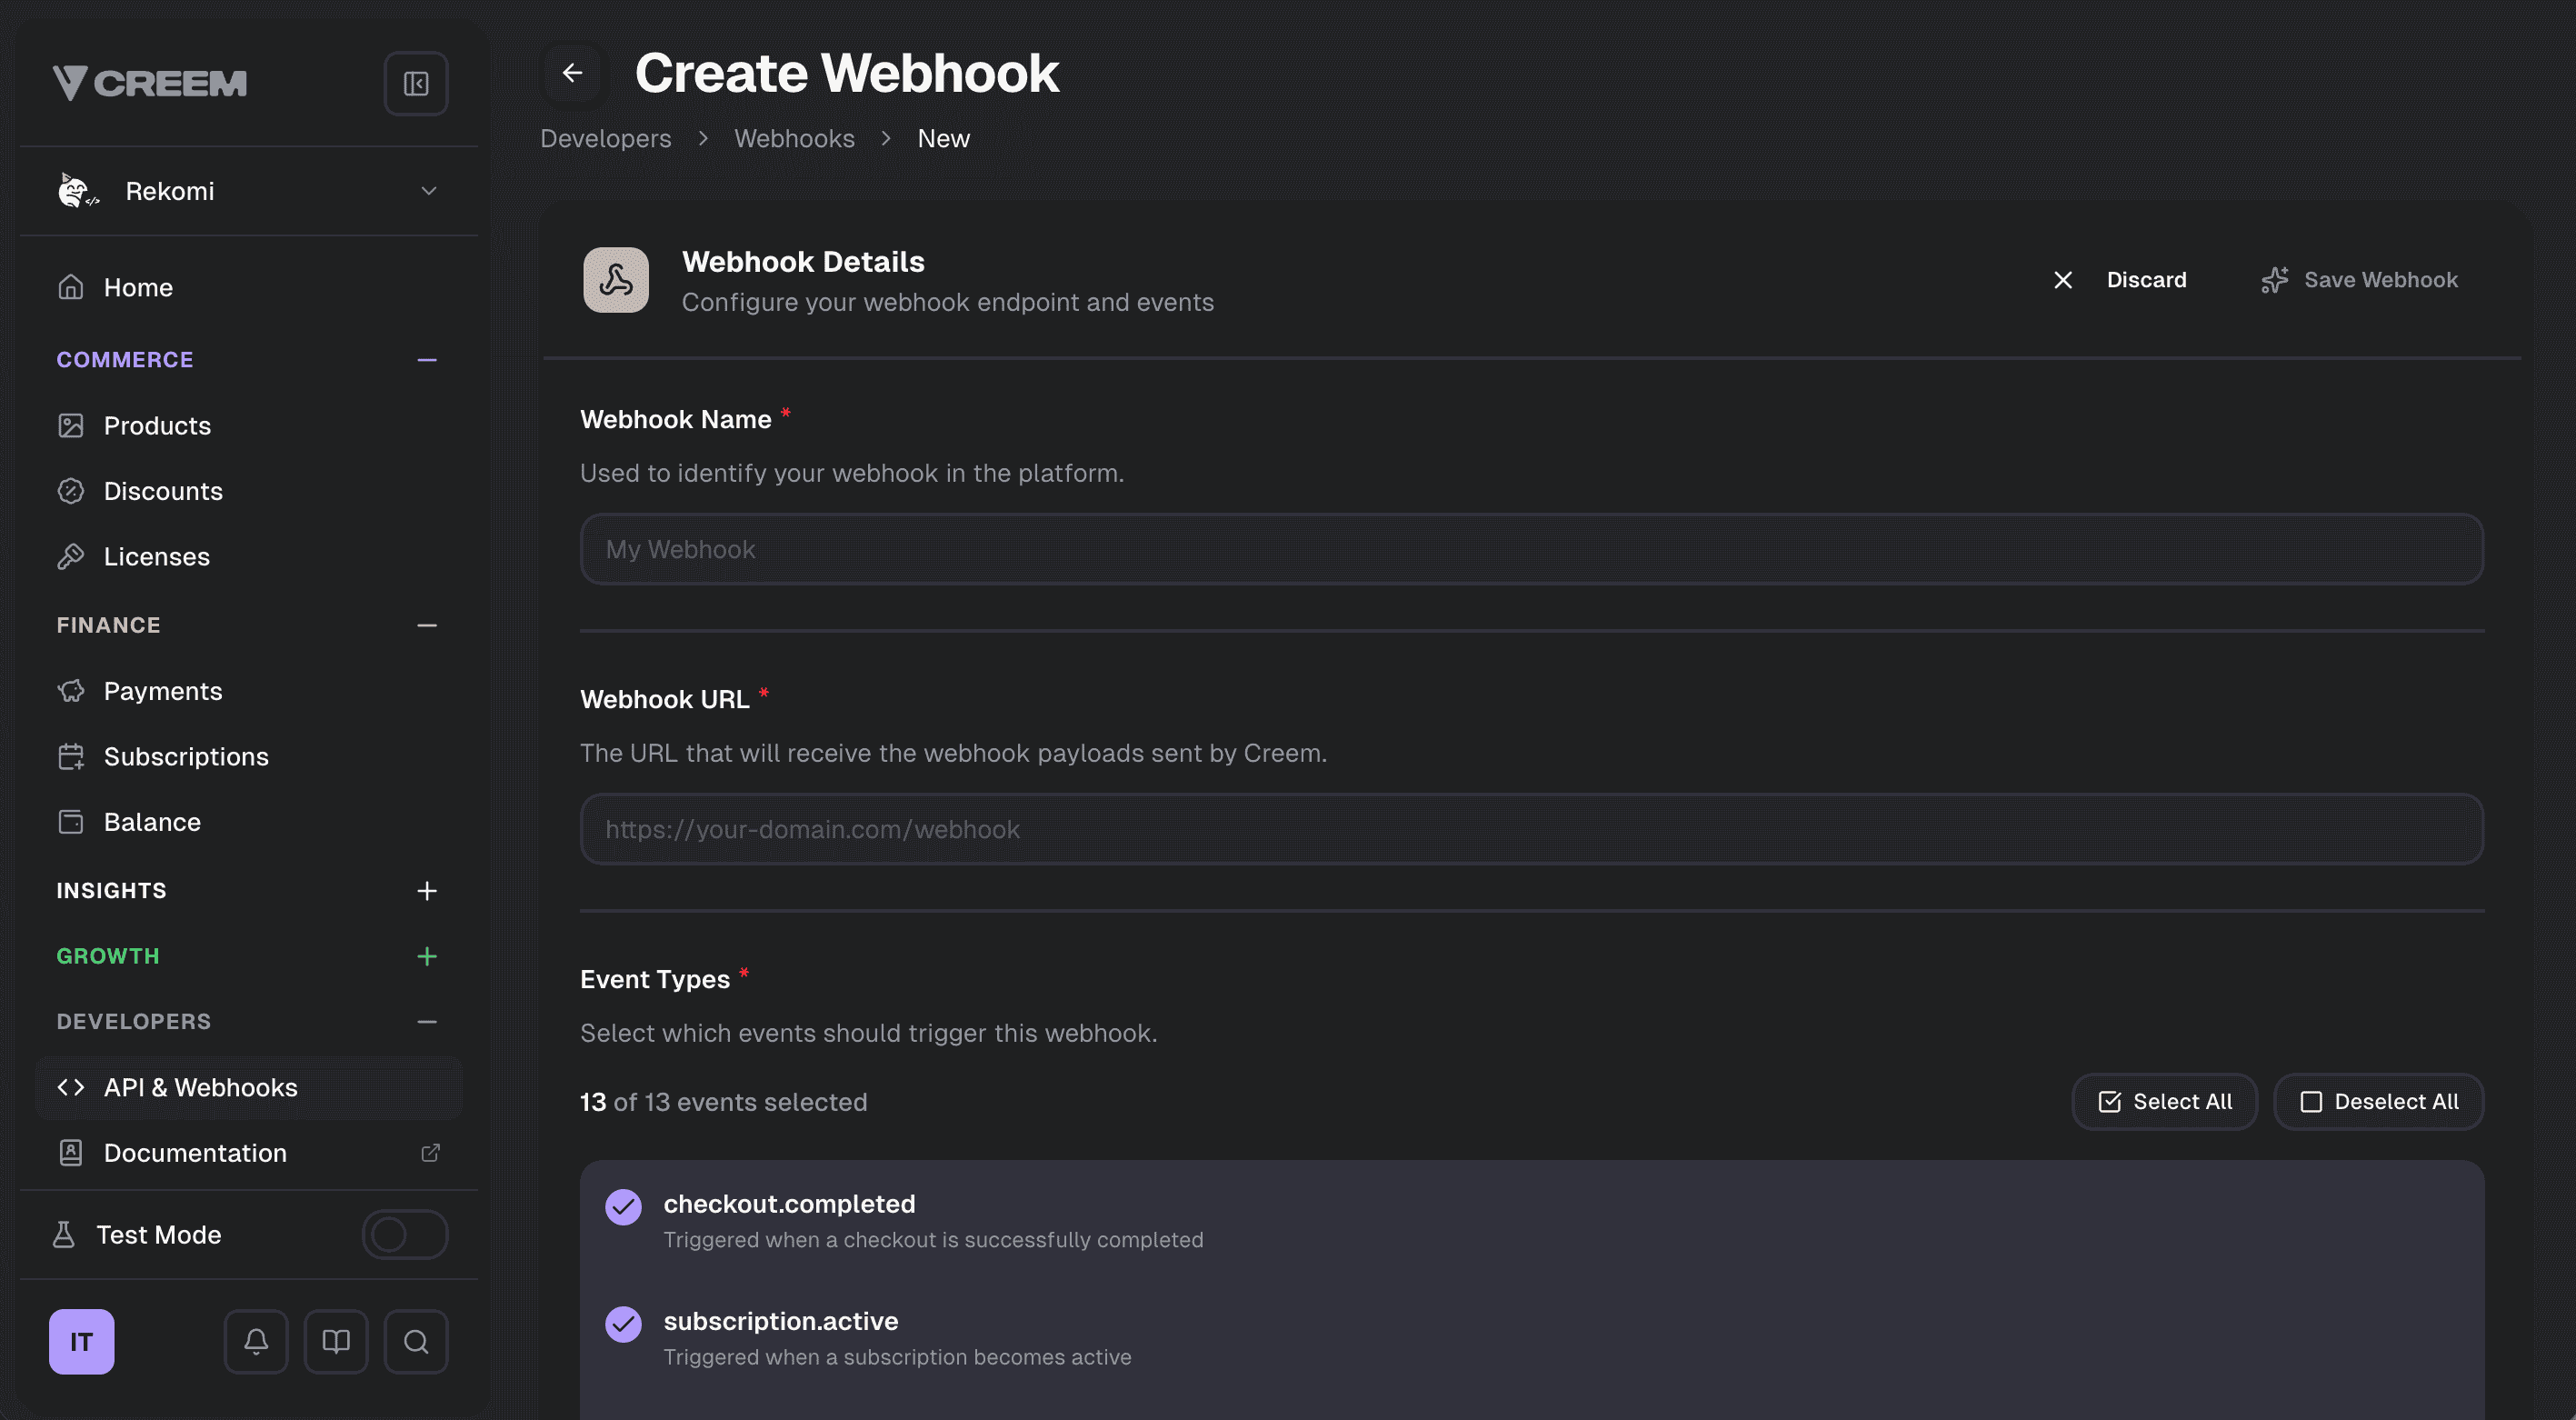Screen dimensions: 2576x1420
Task: Open the book guide icon button
Action: [336, 1342]
